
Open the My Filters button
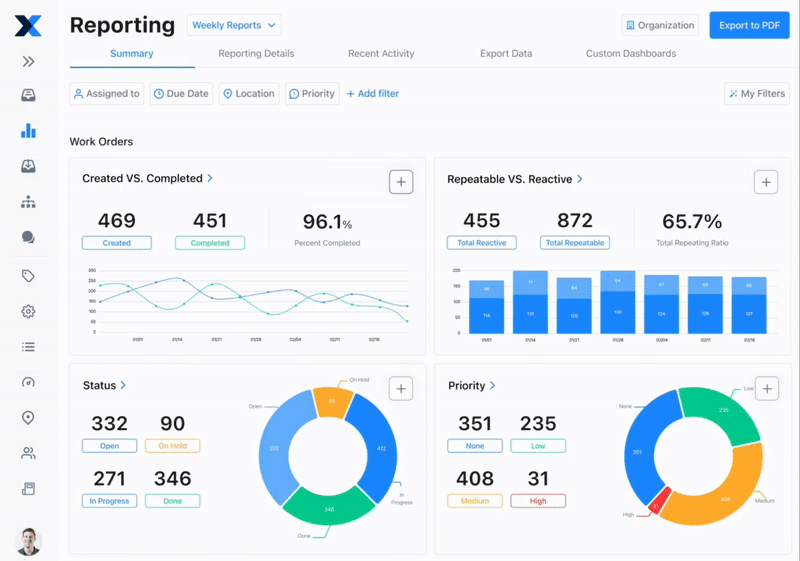[756, 94]
